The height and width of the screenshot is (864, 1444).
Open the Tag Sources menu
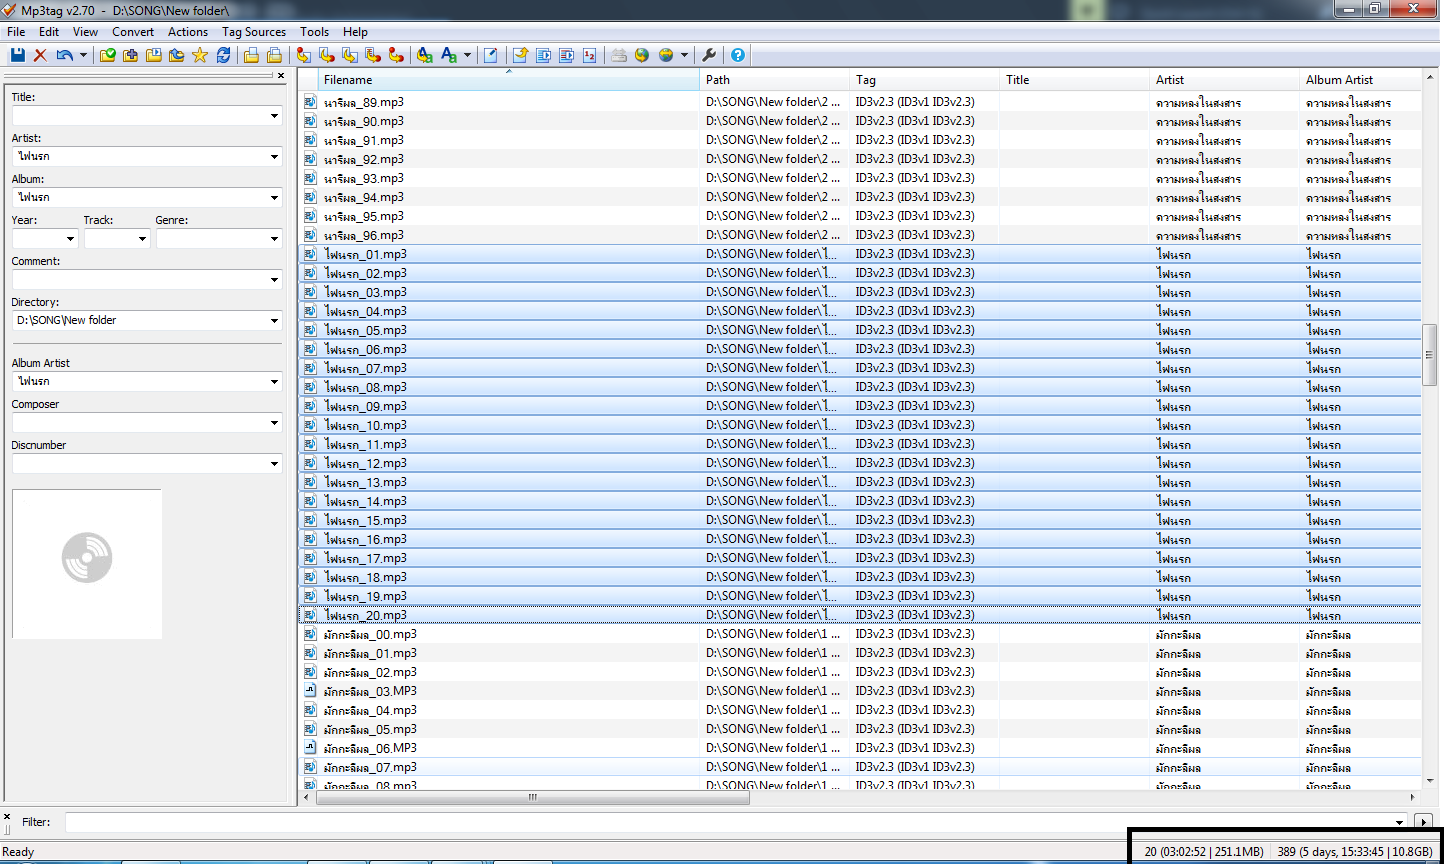click(254, 32)
